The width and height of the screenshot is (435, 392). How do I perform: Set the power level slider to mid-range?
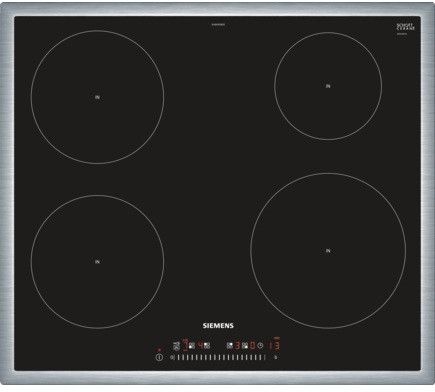[x=220, y=357]
